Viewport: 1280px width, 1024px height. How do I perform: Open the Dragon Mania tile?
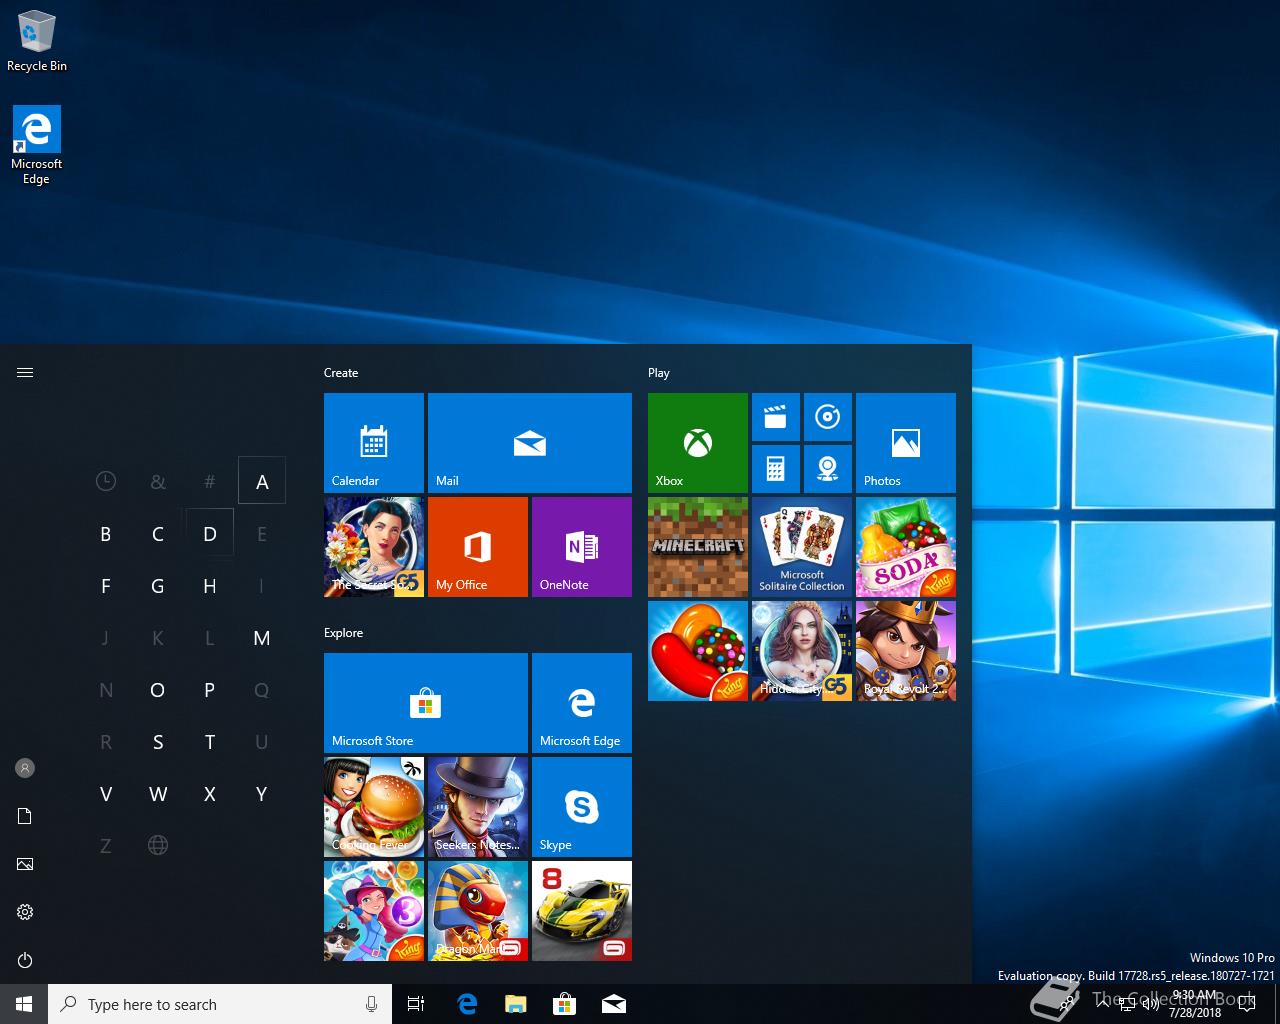coord(478,911)
